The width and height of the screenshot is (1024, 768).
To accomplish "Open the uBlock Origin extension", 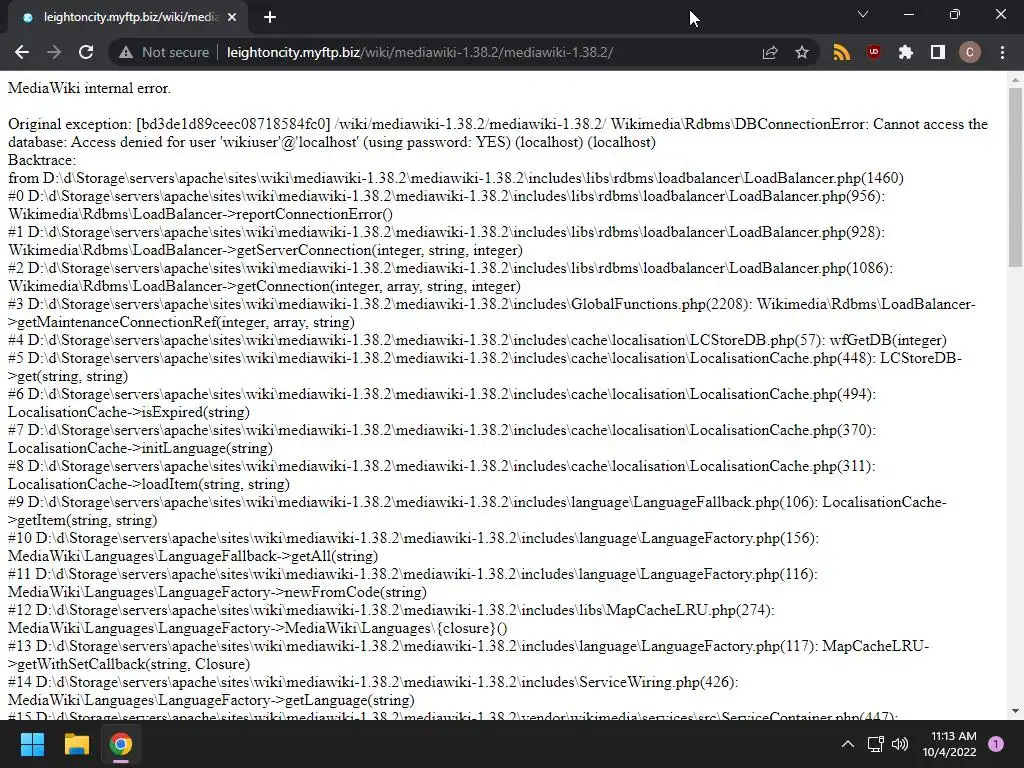I will point(874,52).
